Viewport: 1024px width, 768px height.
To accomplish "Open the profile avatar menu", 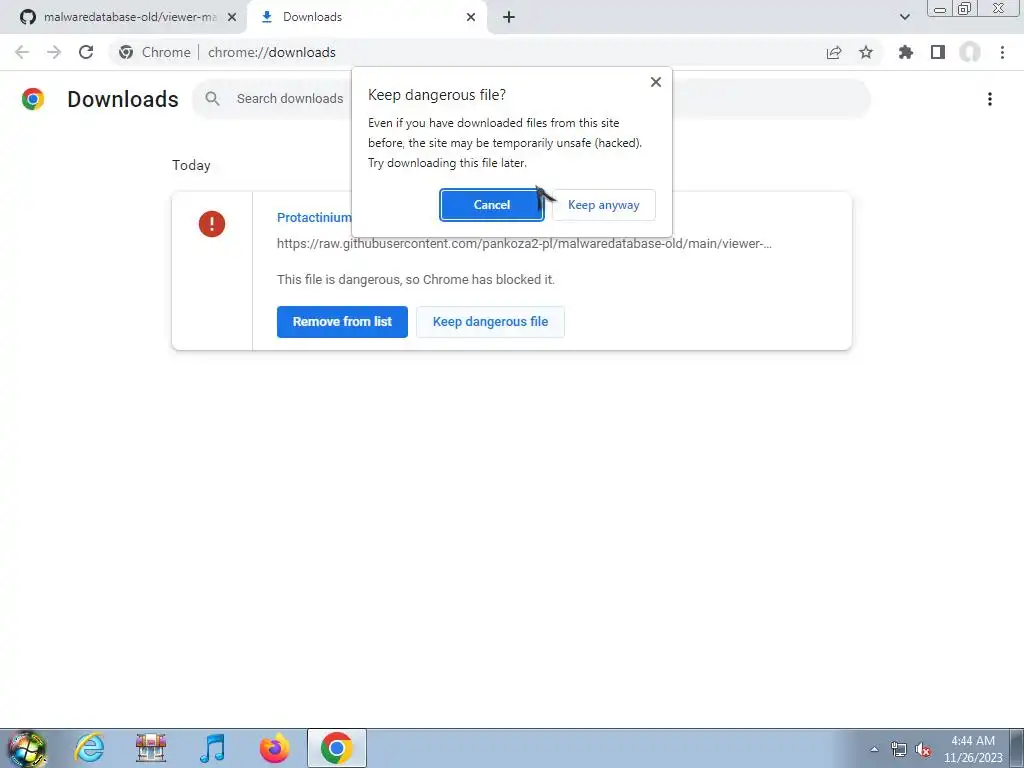I will click(x=970, y=52).
